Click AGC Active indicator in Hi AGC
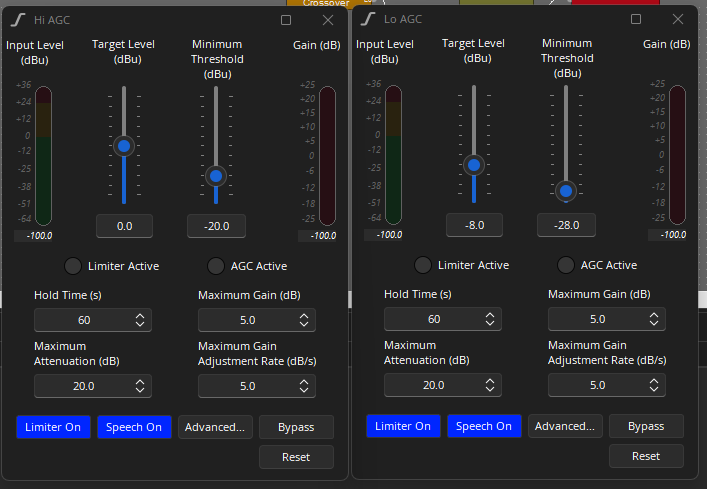707x489 pixels. tap(216, 266)
